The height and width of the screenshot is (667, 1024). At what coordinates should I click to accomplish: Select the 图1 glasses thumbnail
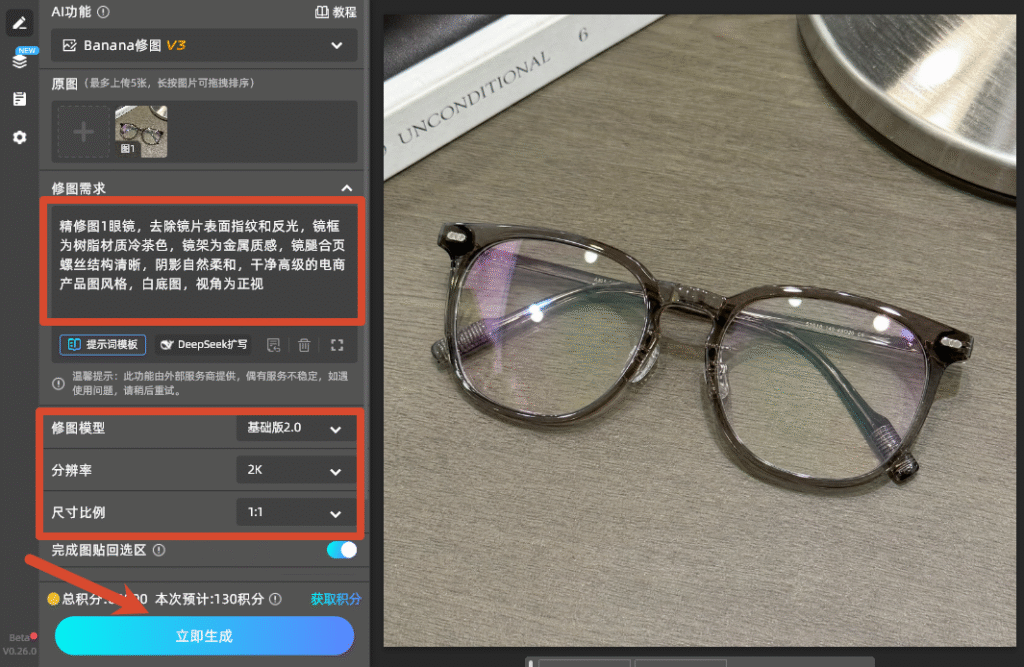(x=141, y=132)
